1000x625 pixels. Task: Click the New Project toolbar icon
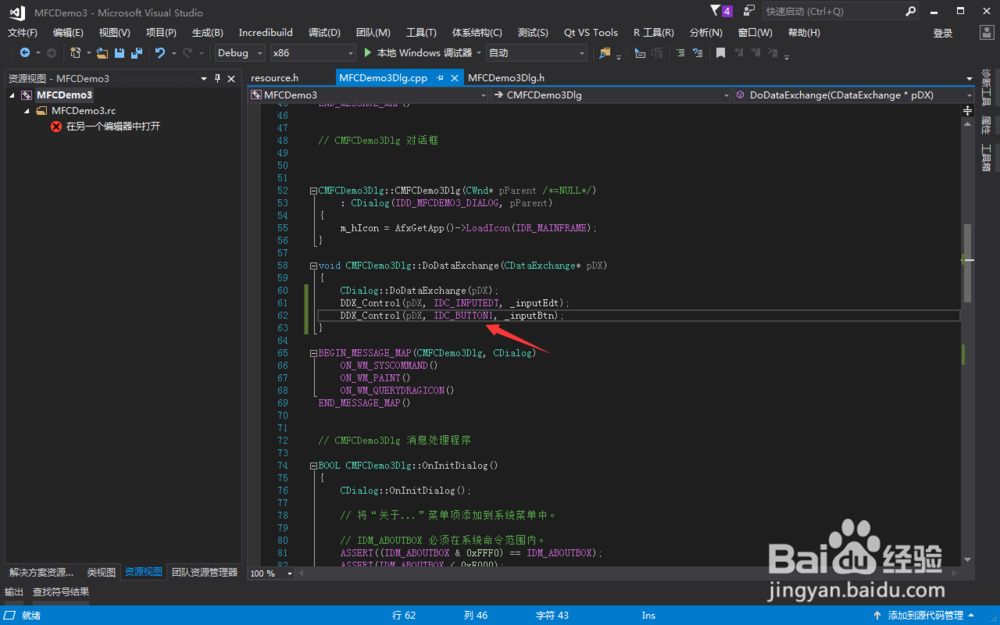75,53
